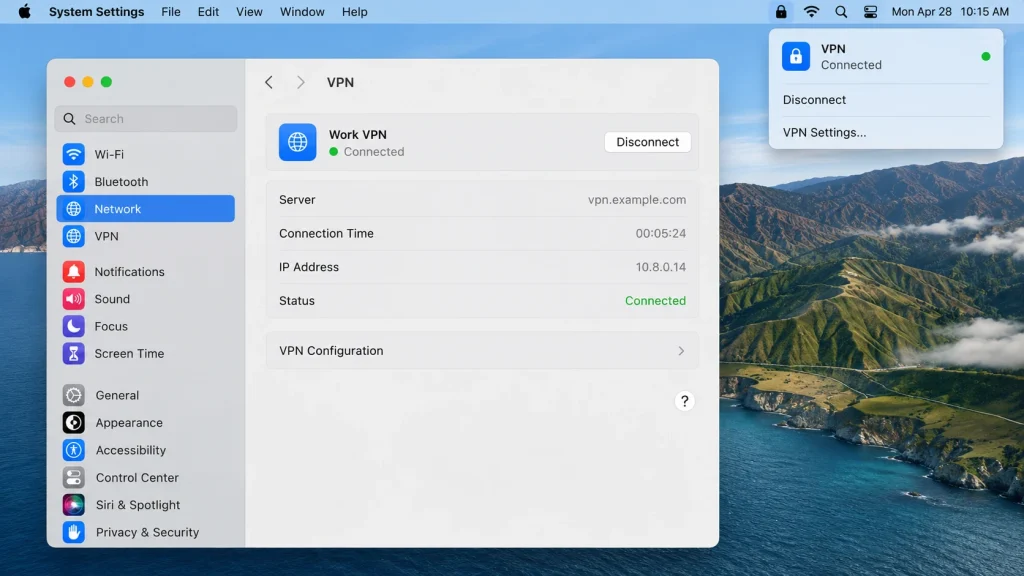Select the Control Center icon in sidebar

tap(74, 477)
